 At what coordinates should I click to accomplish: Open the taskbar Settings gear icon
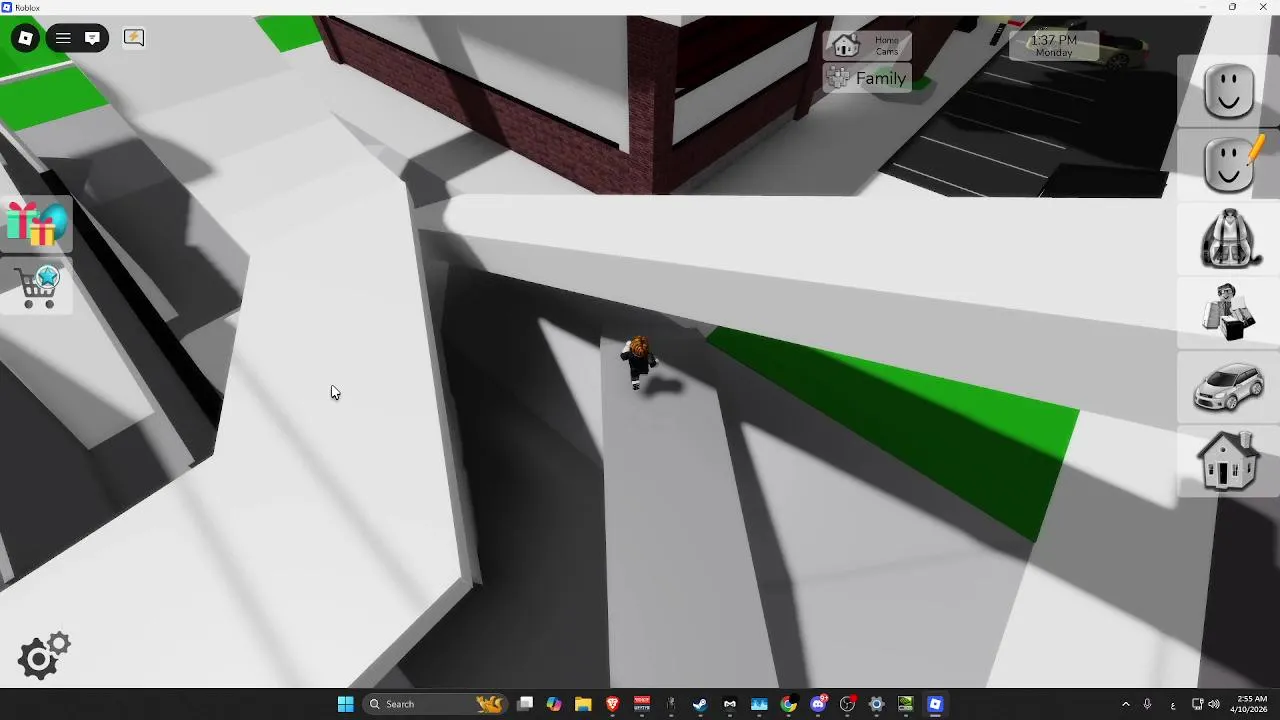click(877, 704)
